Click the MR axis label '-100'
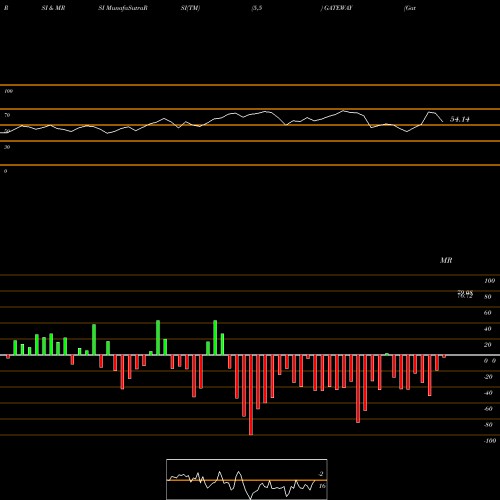Viewport: 500px width, 500px height. coord(490,441)
